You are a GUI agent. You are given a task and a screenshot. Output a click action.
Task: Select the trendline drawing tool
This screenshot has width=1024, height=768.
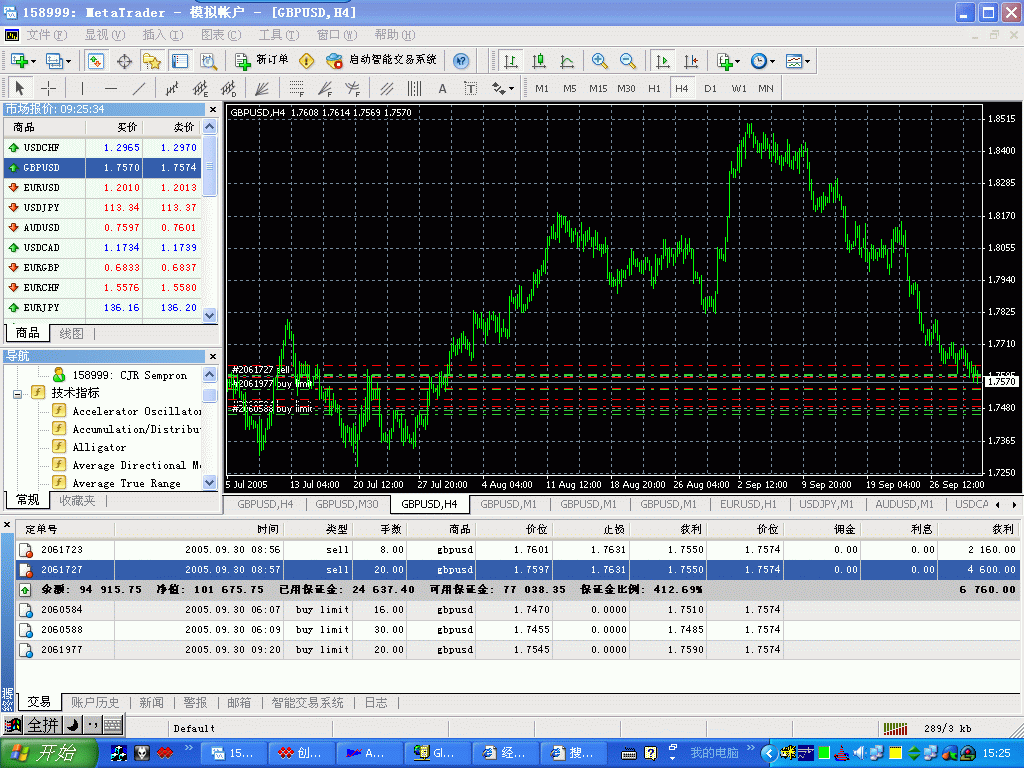139,88
